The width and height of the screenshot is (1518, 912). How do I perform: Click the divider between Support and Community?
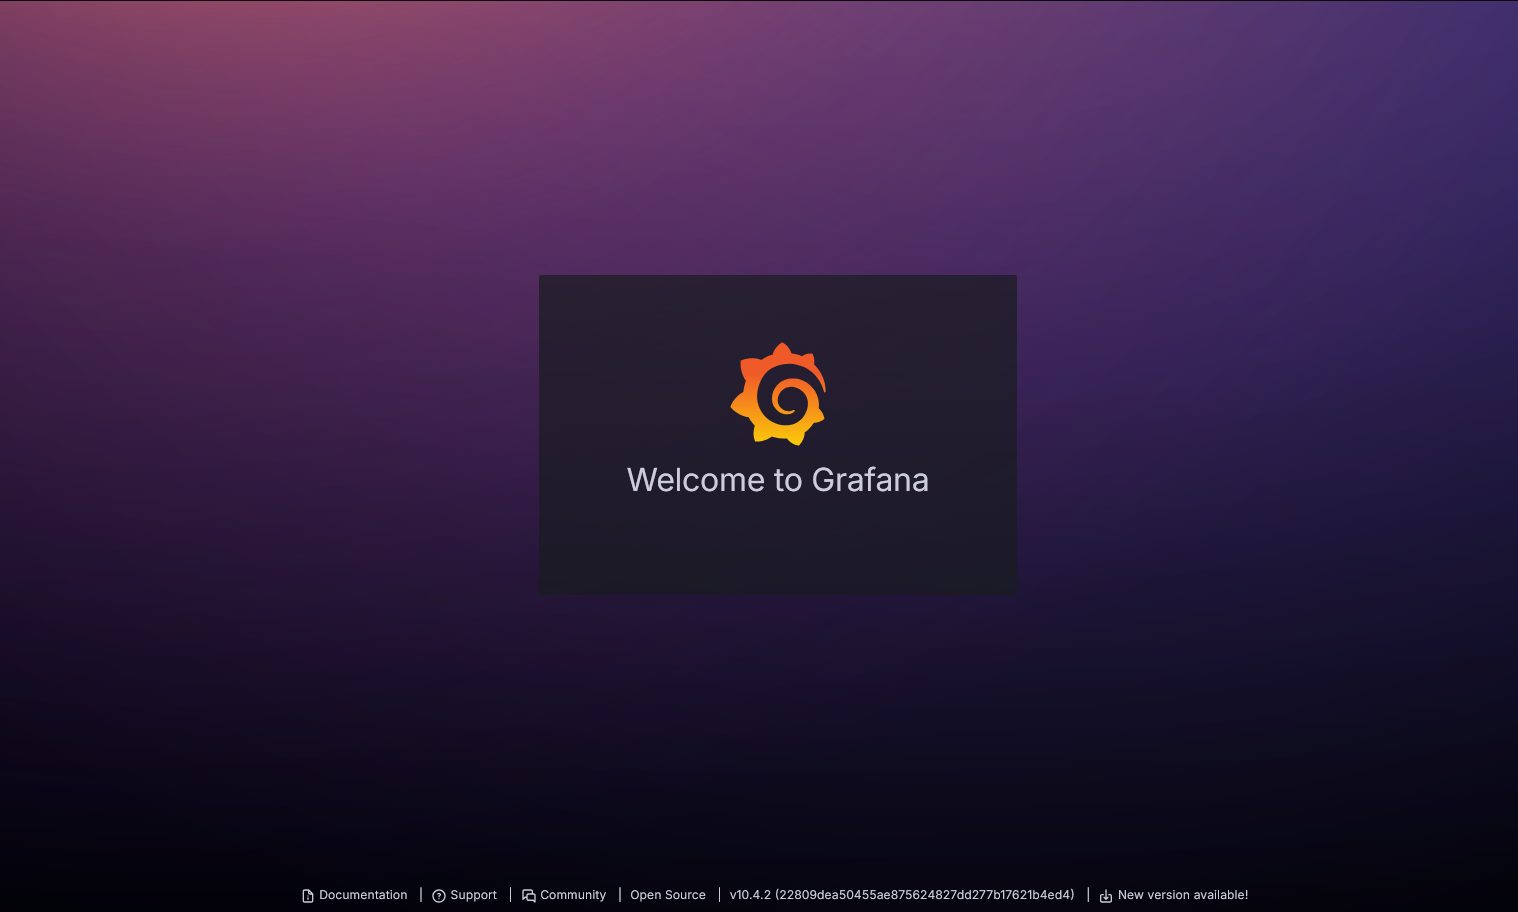(x=510, y=895)
